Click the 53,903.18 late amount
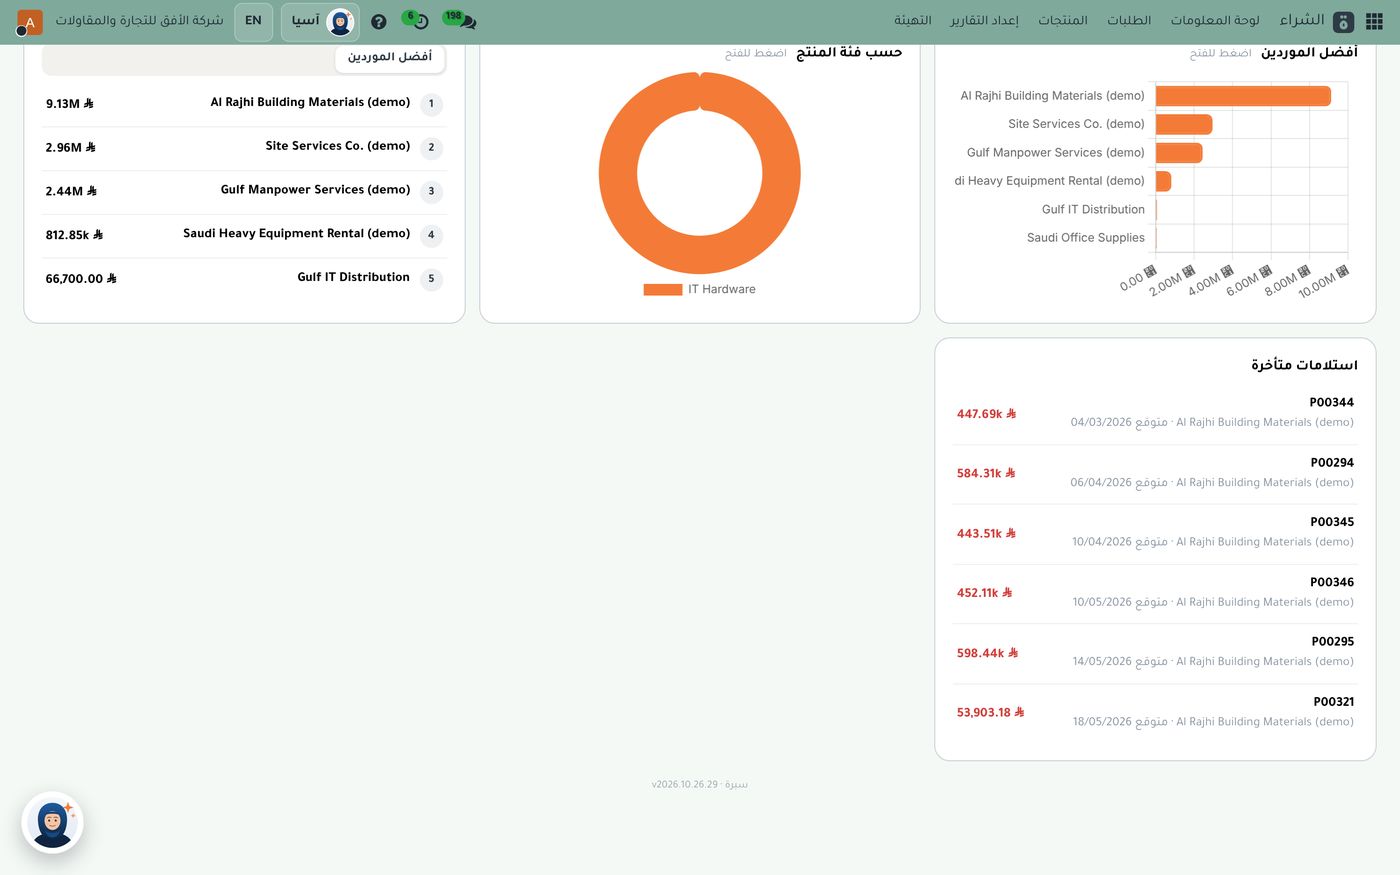This screenshot has height=875, width=1400. tap(991, 713)
